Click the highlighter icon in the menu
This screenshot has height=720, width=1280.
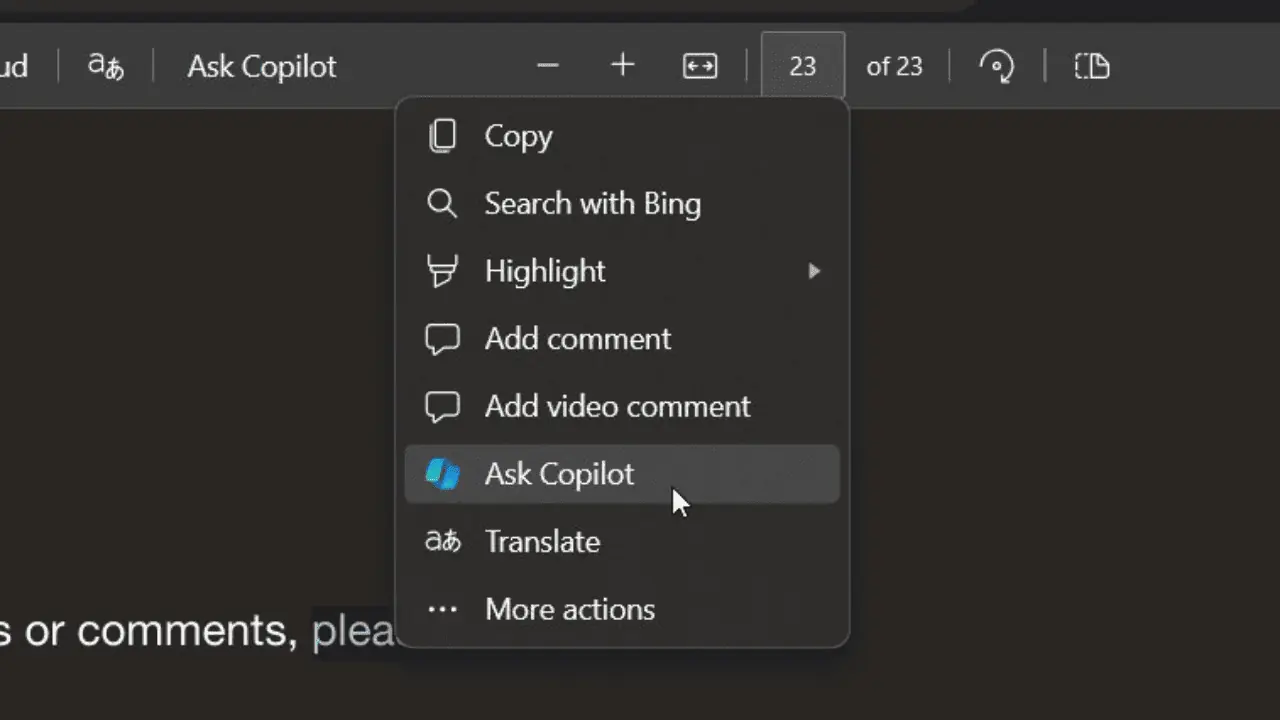[x=442, y=271]
